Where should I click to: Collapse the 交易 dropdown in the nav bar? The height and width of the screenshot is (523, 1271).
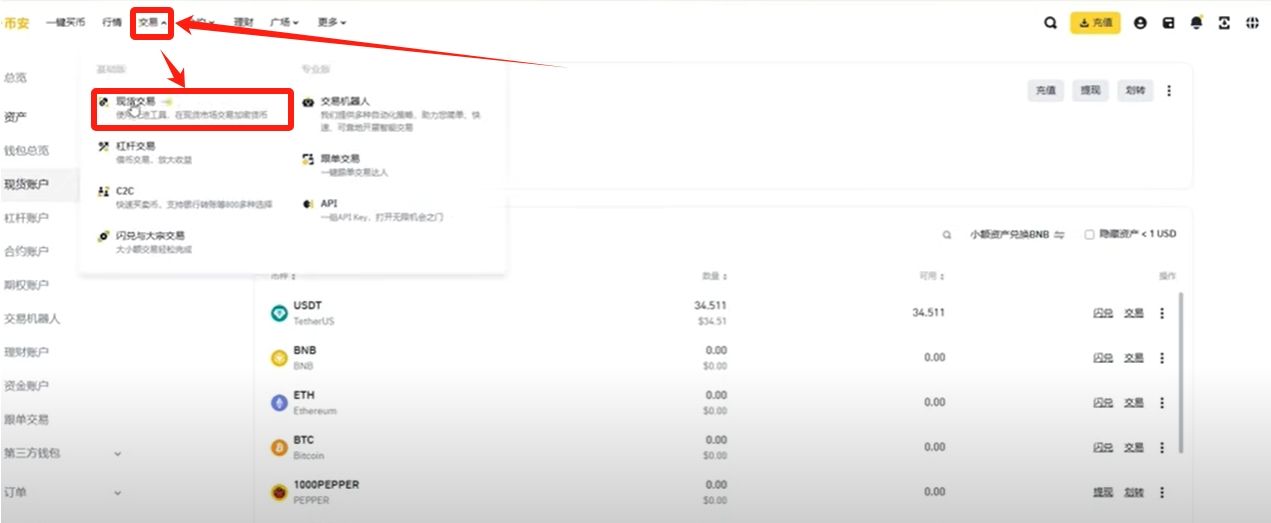152,22
